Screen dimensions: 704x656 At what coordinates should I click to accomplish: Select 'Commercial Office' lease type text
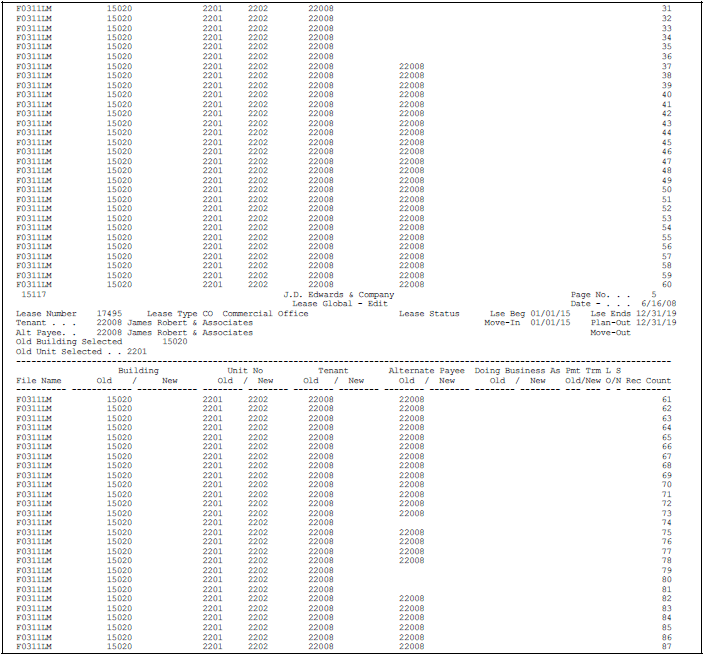pyautogui.click(x=265, y=313)
